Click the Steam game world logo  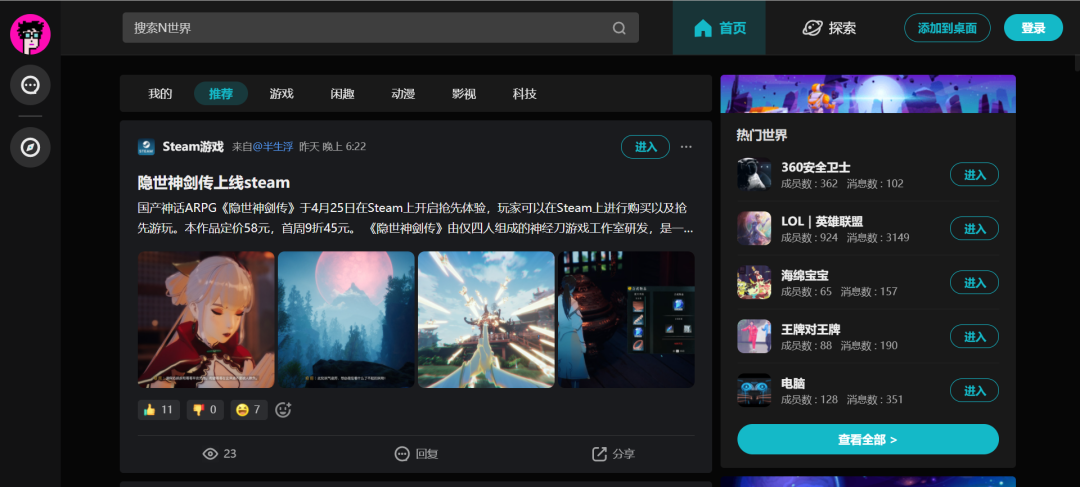coord(146,147)
